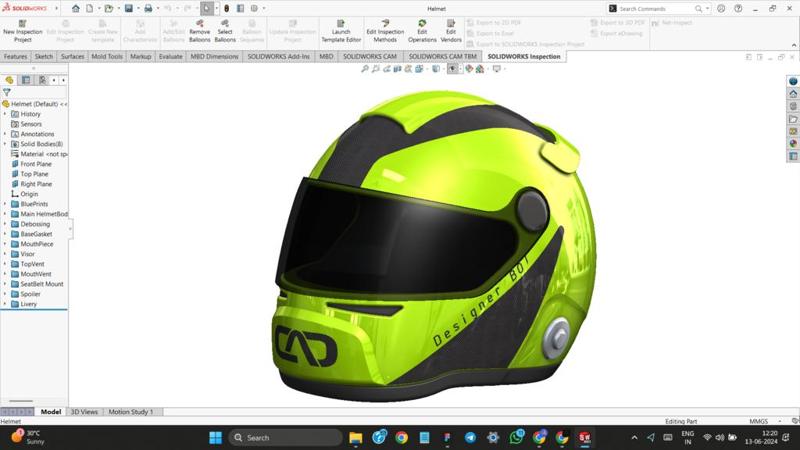Viewport: 800px width, 450px height.
Task: Save the Helmet part with the Save icon
Action: pos(129,8)
